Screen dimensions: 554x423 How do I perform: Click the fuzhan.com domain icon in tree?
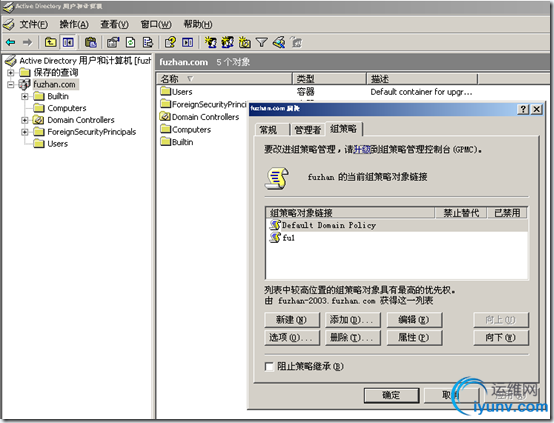click(x=24, y=84)
